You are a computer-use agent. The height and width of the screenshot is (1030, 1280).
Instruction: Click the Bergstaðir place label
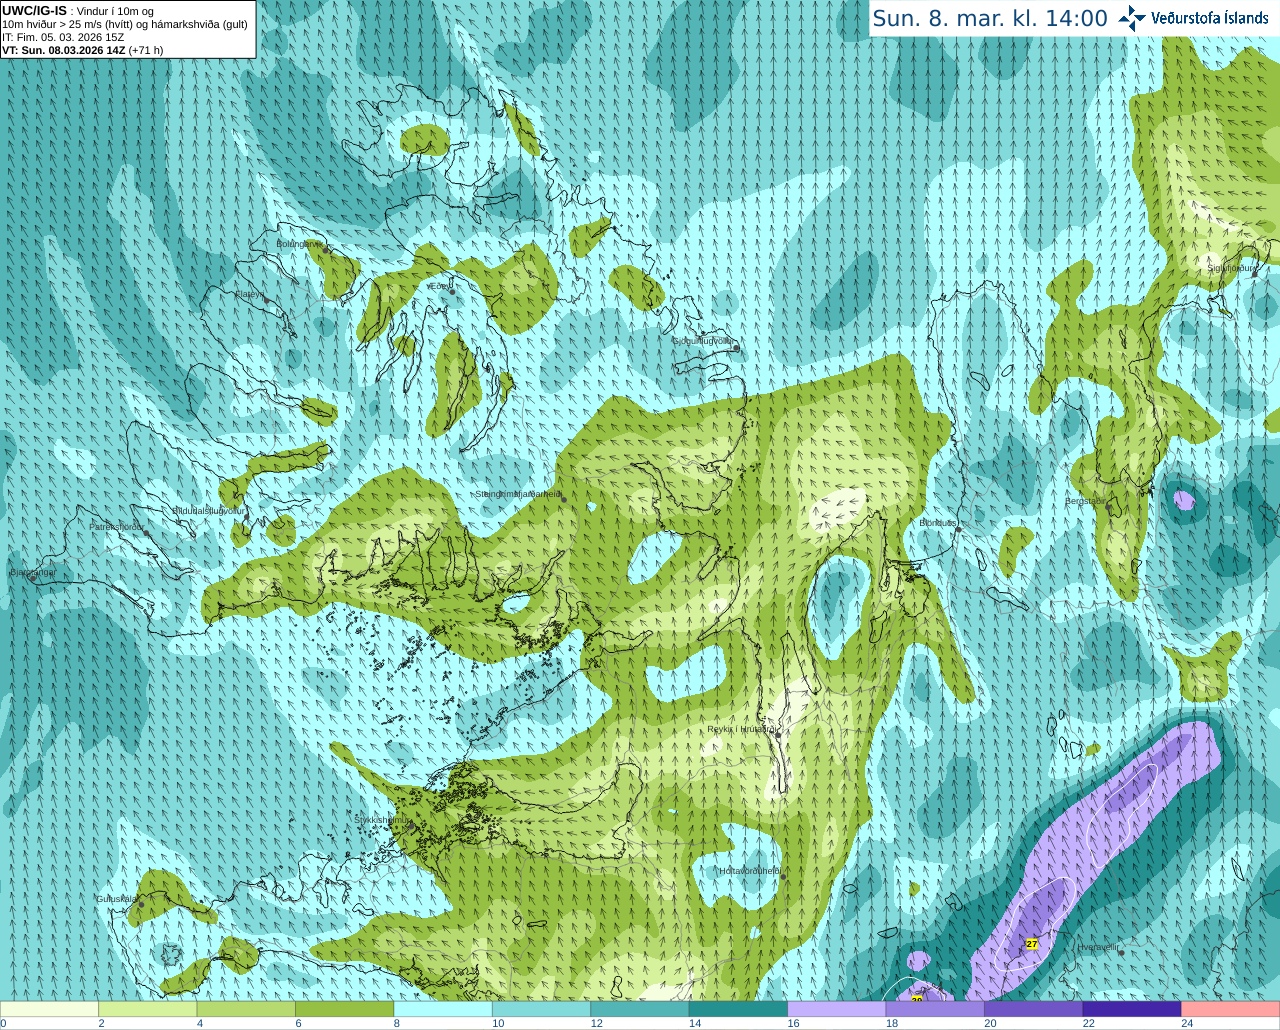coord(1085,501)
